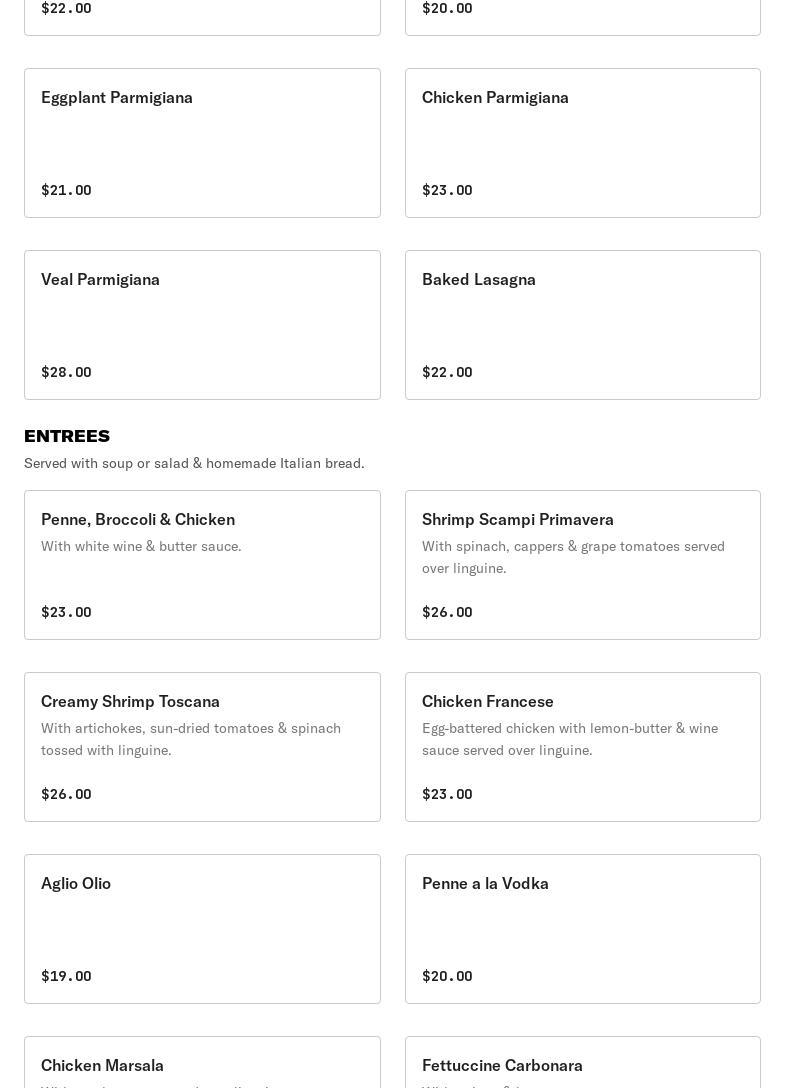Open Shrimp Scampi Primavera details
785x1088 pixels.
pyautogui.click(x=582, y=565)
